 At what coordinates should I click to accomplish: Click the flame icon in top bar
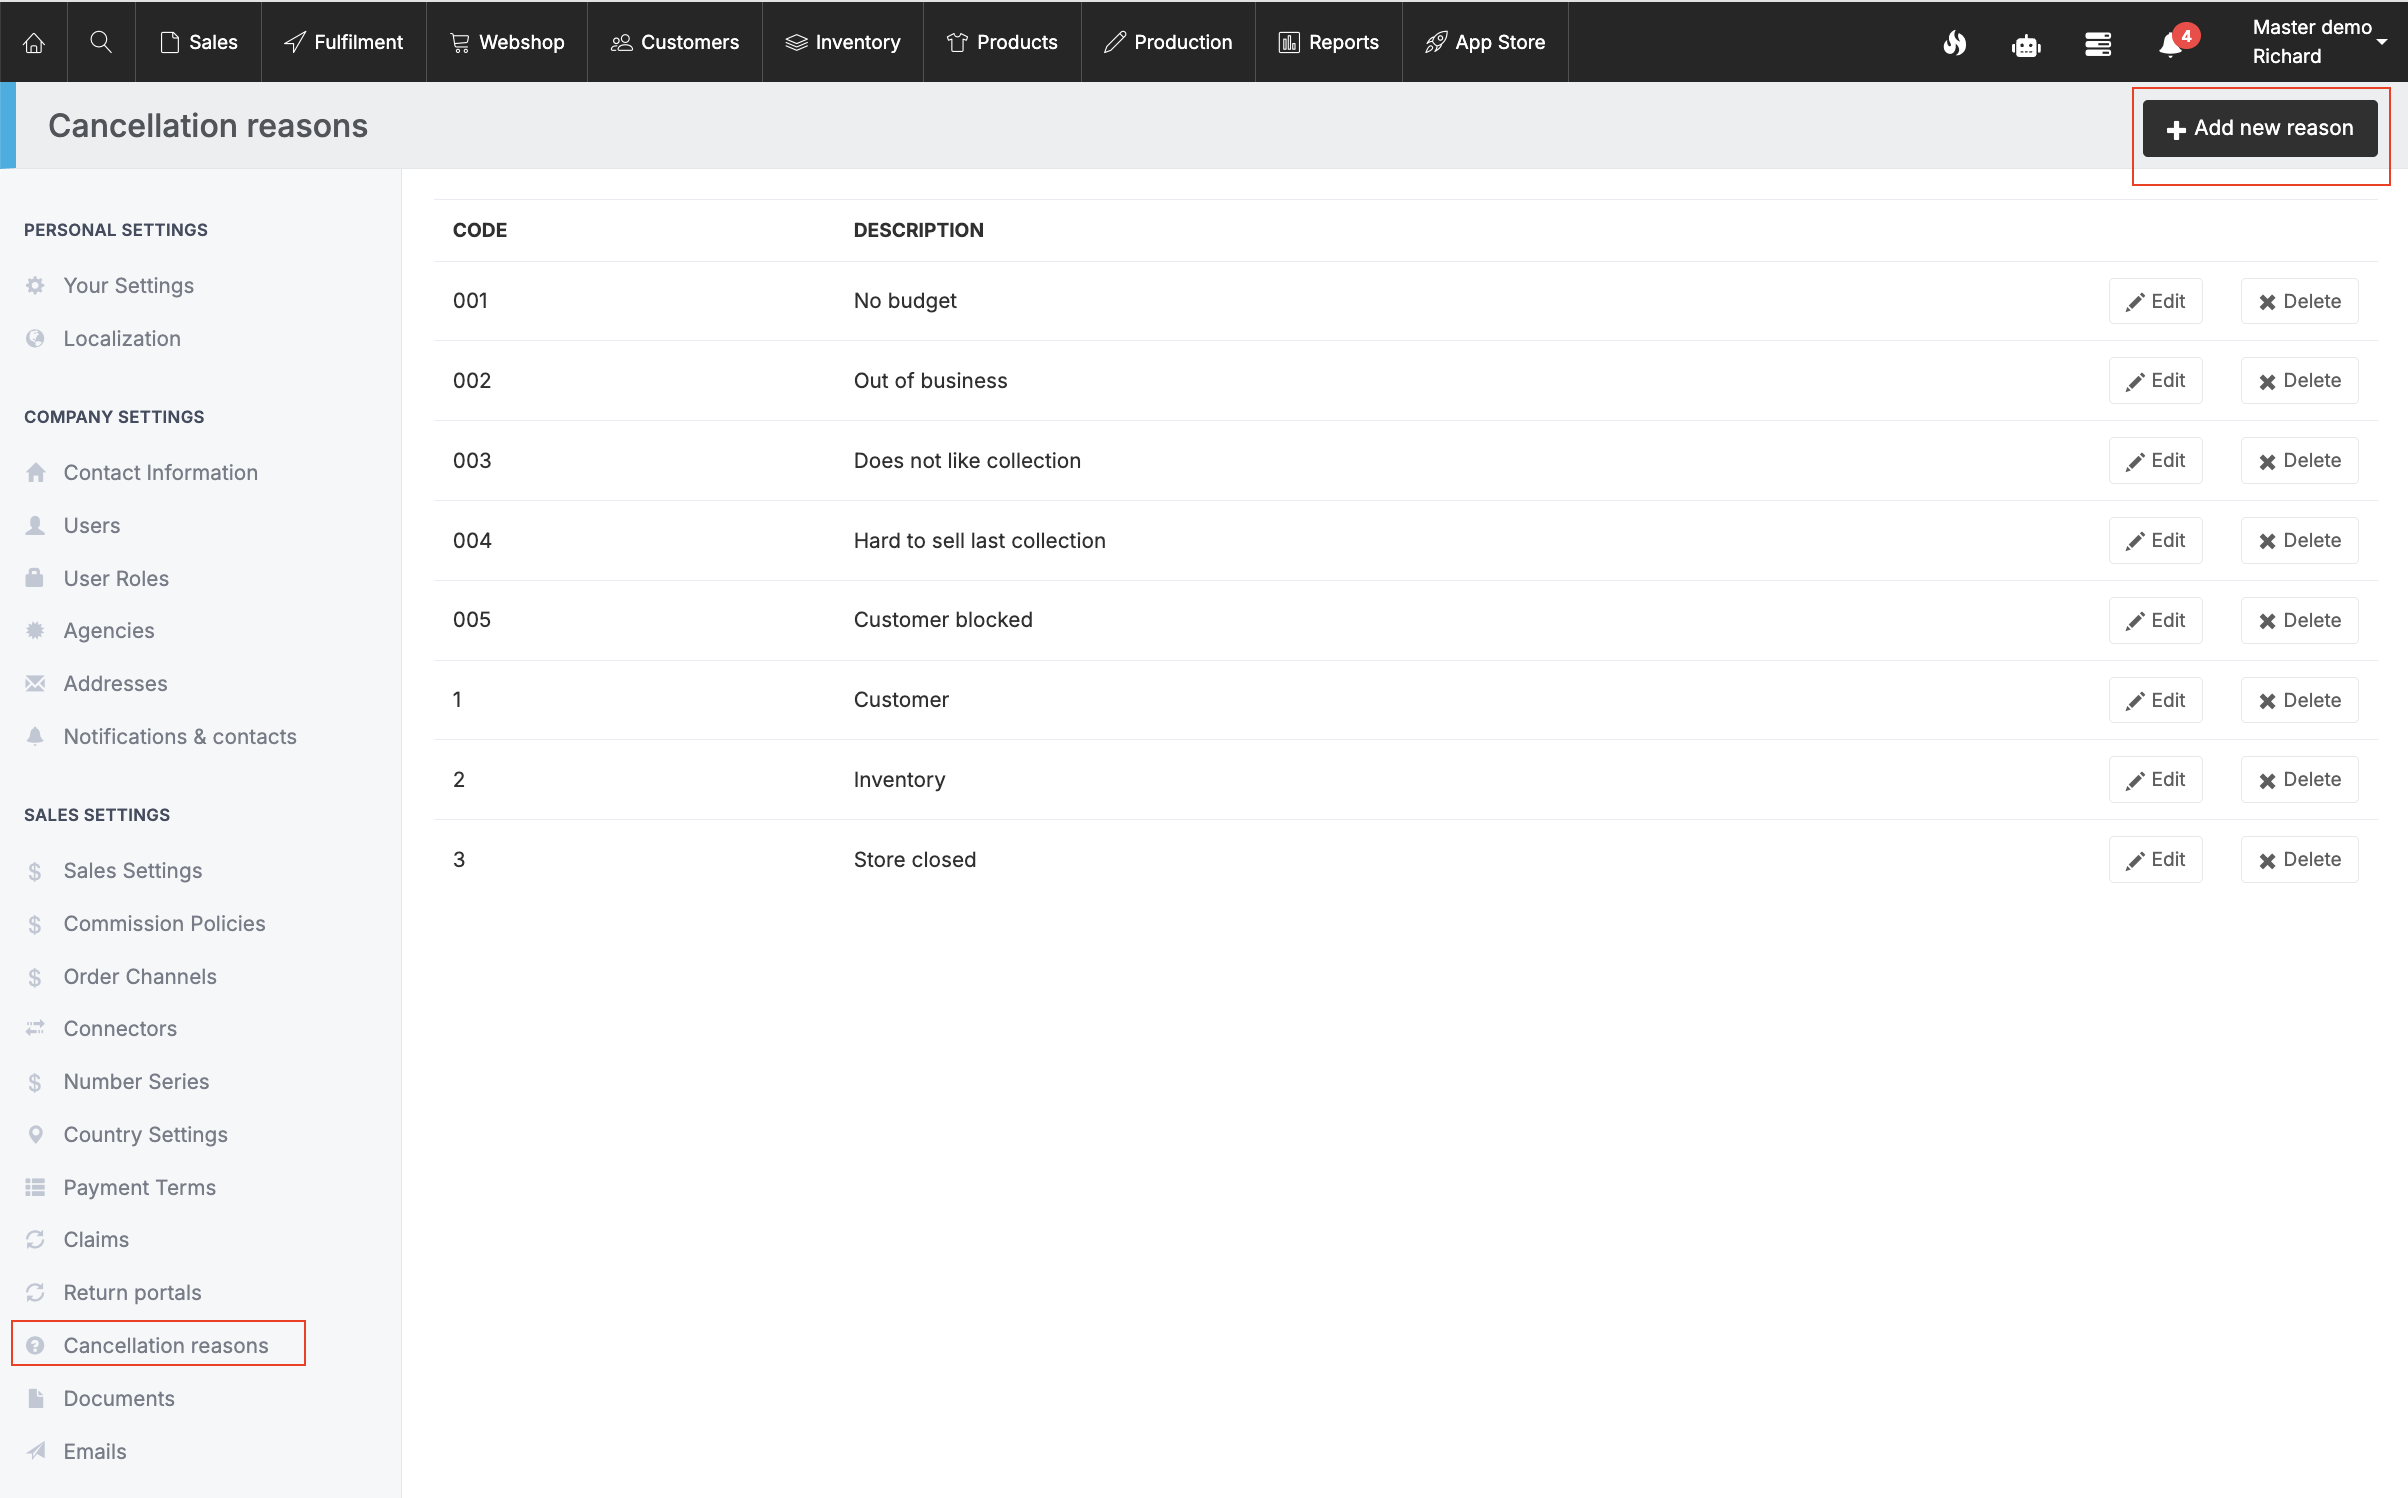coord(1954,43)
